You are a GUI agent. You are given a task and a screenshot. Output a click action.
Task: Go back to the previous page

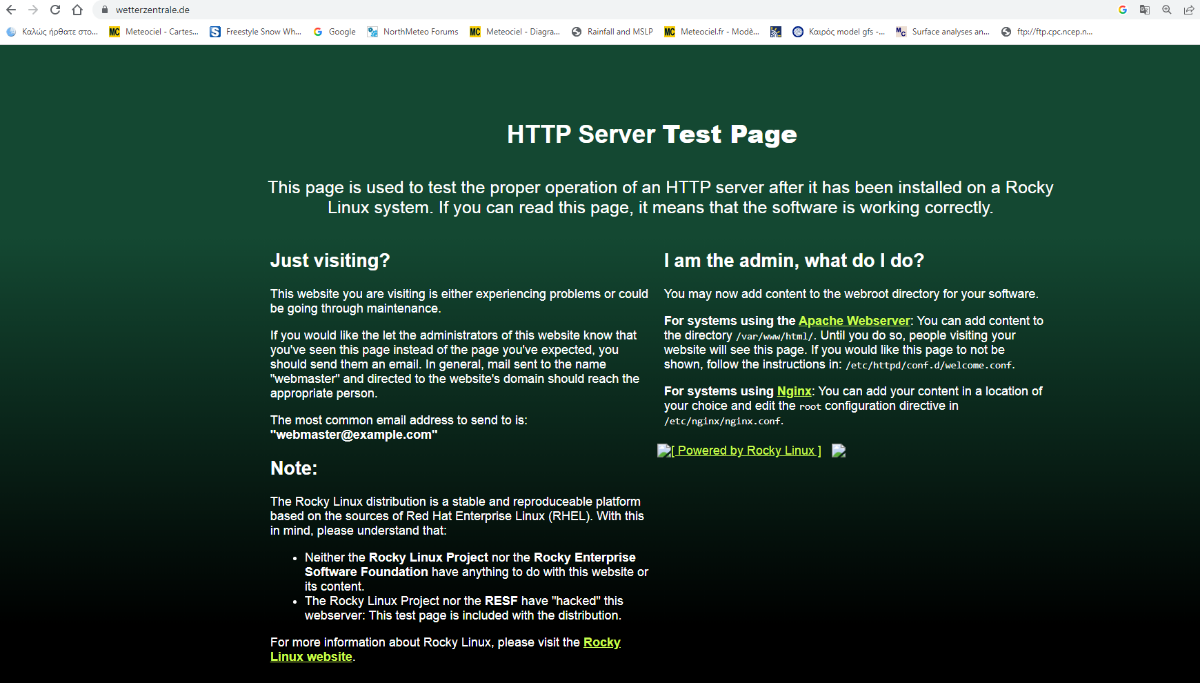[x=11, y=9]
